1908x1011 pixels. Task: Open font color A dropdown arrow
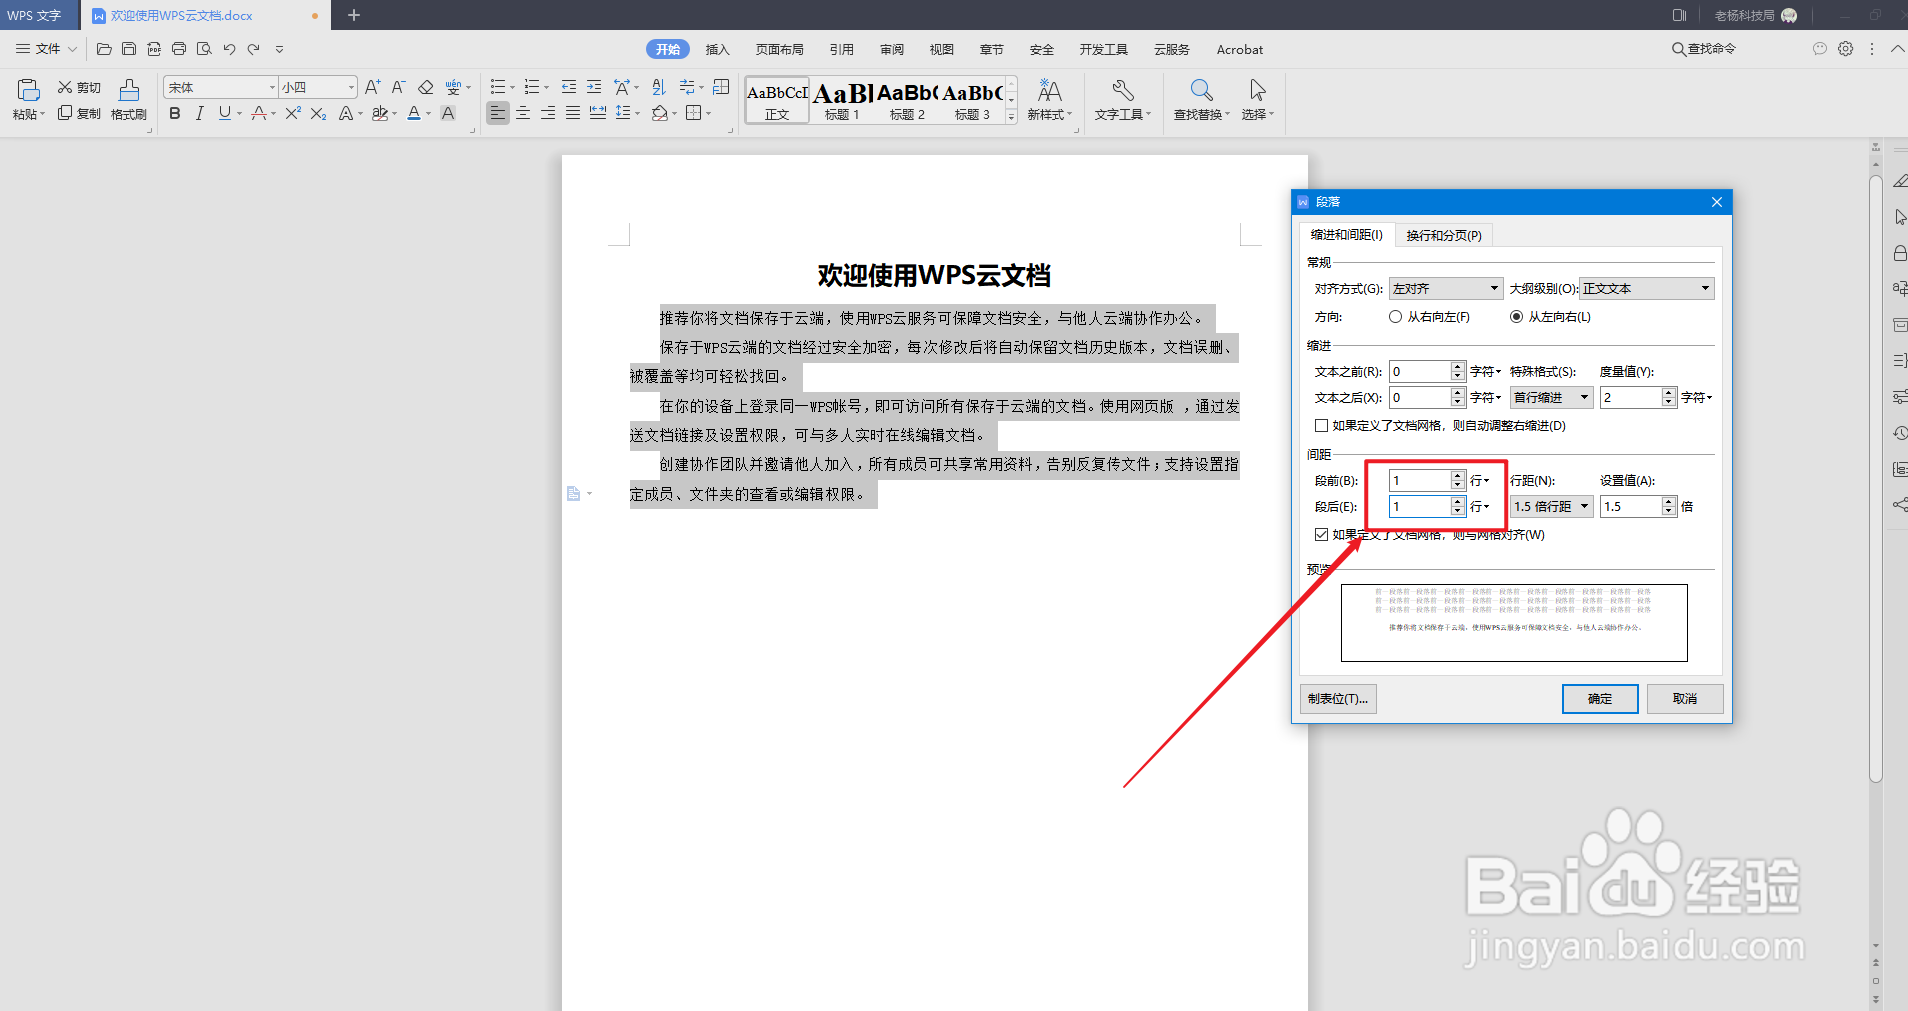click(x=428, y=114)
